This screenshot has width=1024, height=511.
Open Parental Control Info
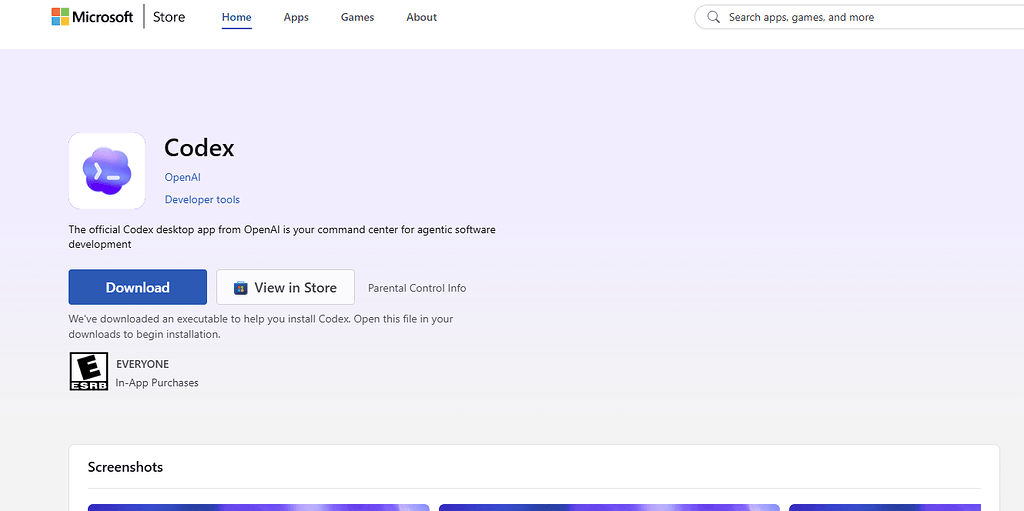[x=417, y=288]
